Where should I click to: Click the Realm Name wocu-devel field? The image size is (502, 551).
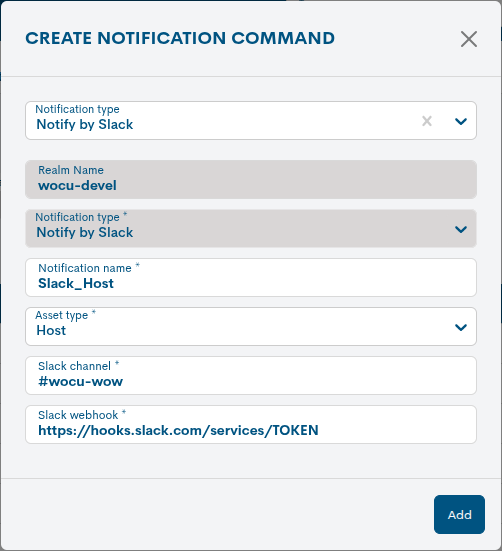pos(251,180)
